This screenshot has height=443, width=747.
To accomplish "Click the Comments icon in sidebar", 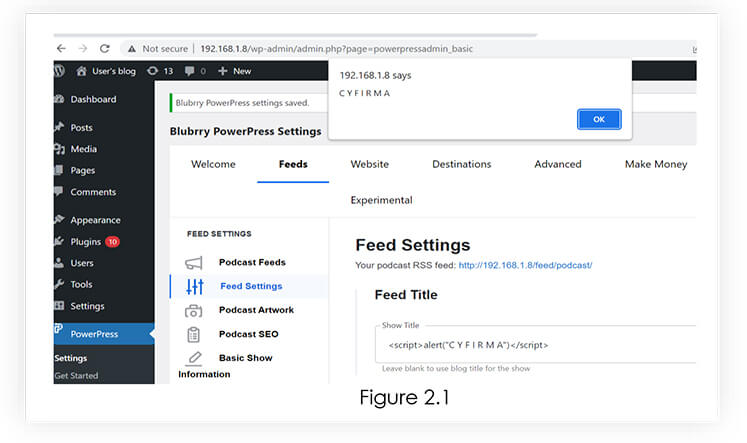I will [59, 191].
